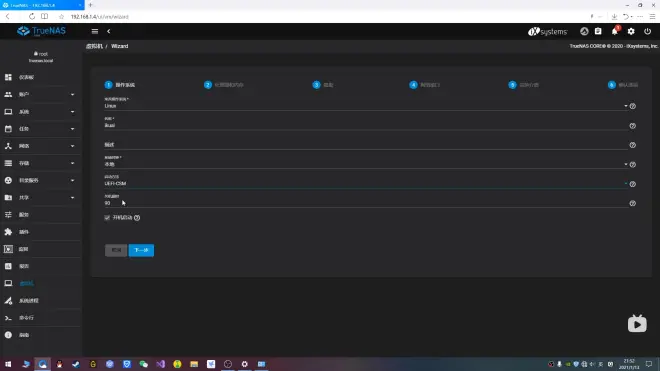This screenshot has height=371, width=660.
Task: Click the System laptop icon in sidebar
Action: [8, 112]
